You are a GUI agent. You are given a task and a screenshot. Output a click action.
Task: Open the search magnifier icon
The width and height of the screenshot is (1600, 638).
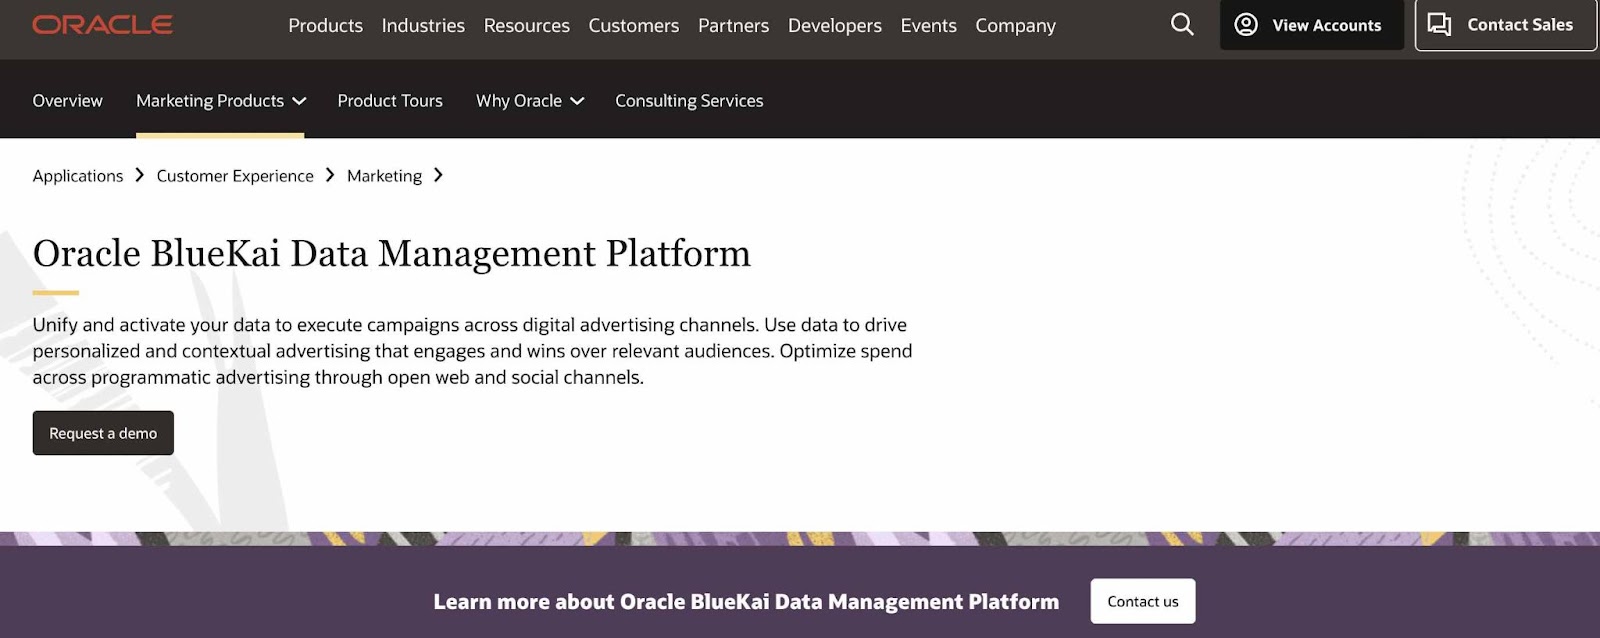coord(1182,24)
